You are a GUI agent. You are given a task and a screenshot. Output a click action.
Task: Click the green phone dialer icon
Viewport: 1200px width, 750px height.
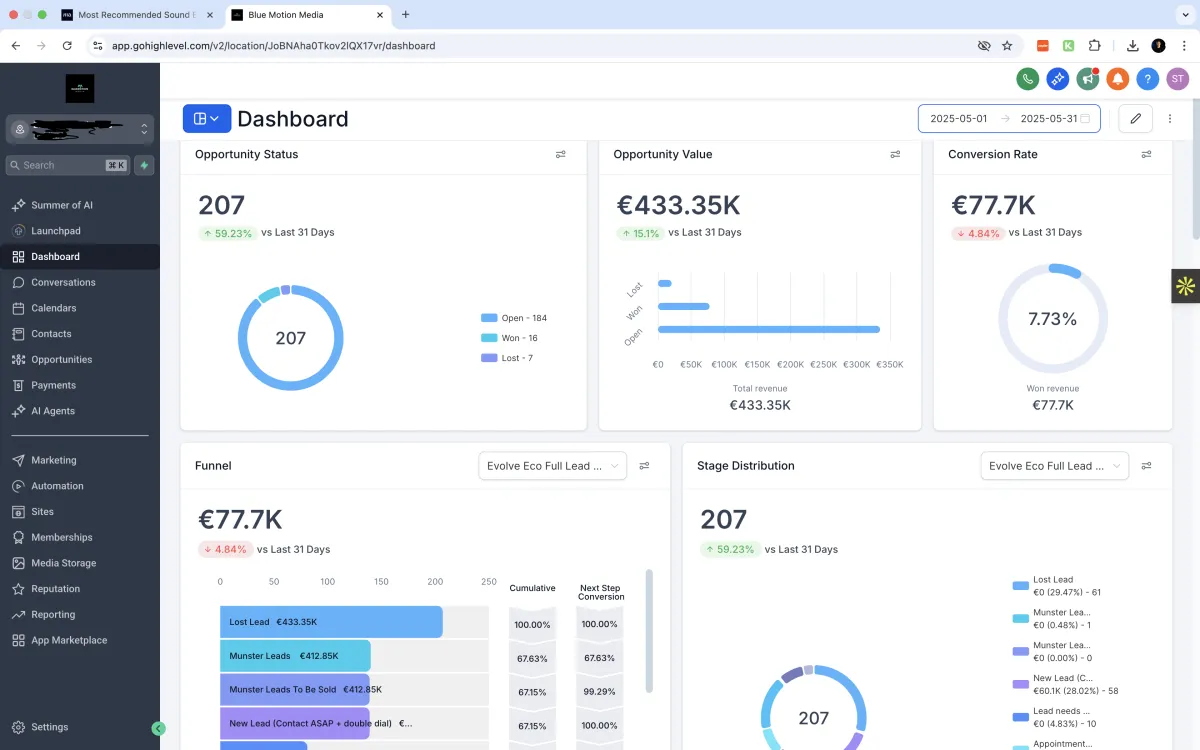pos(1027,79)
